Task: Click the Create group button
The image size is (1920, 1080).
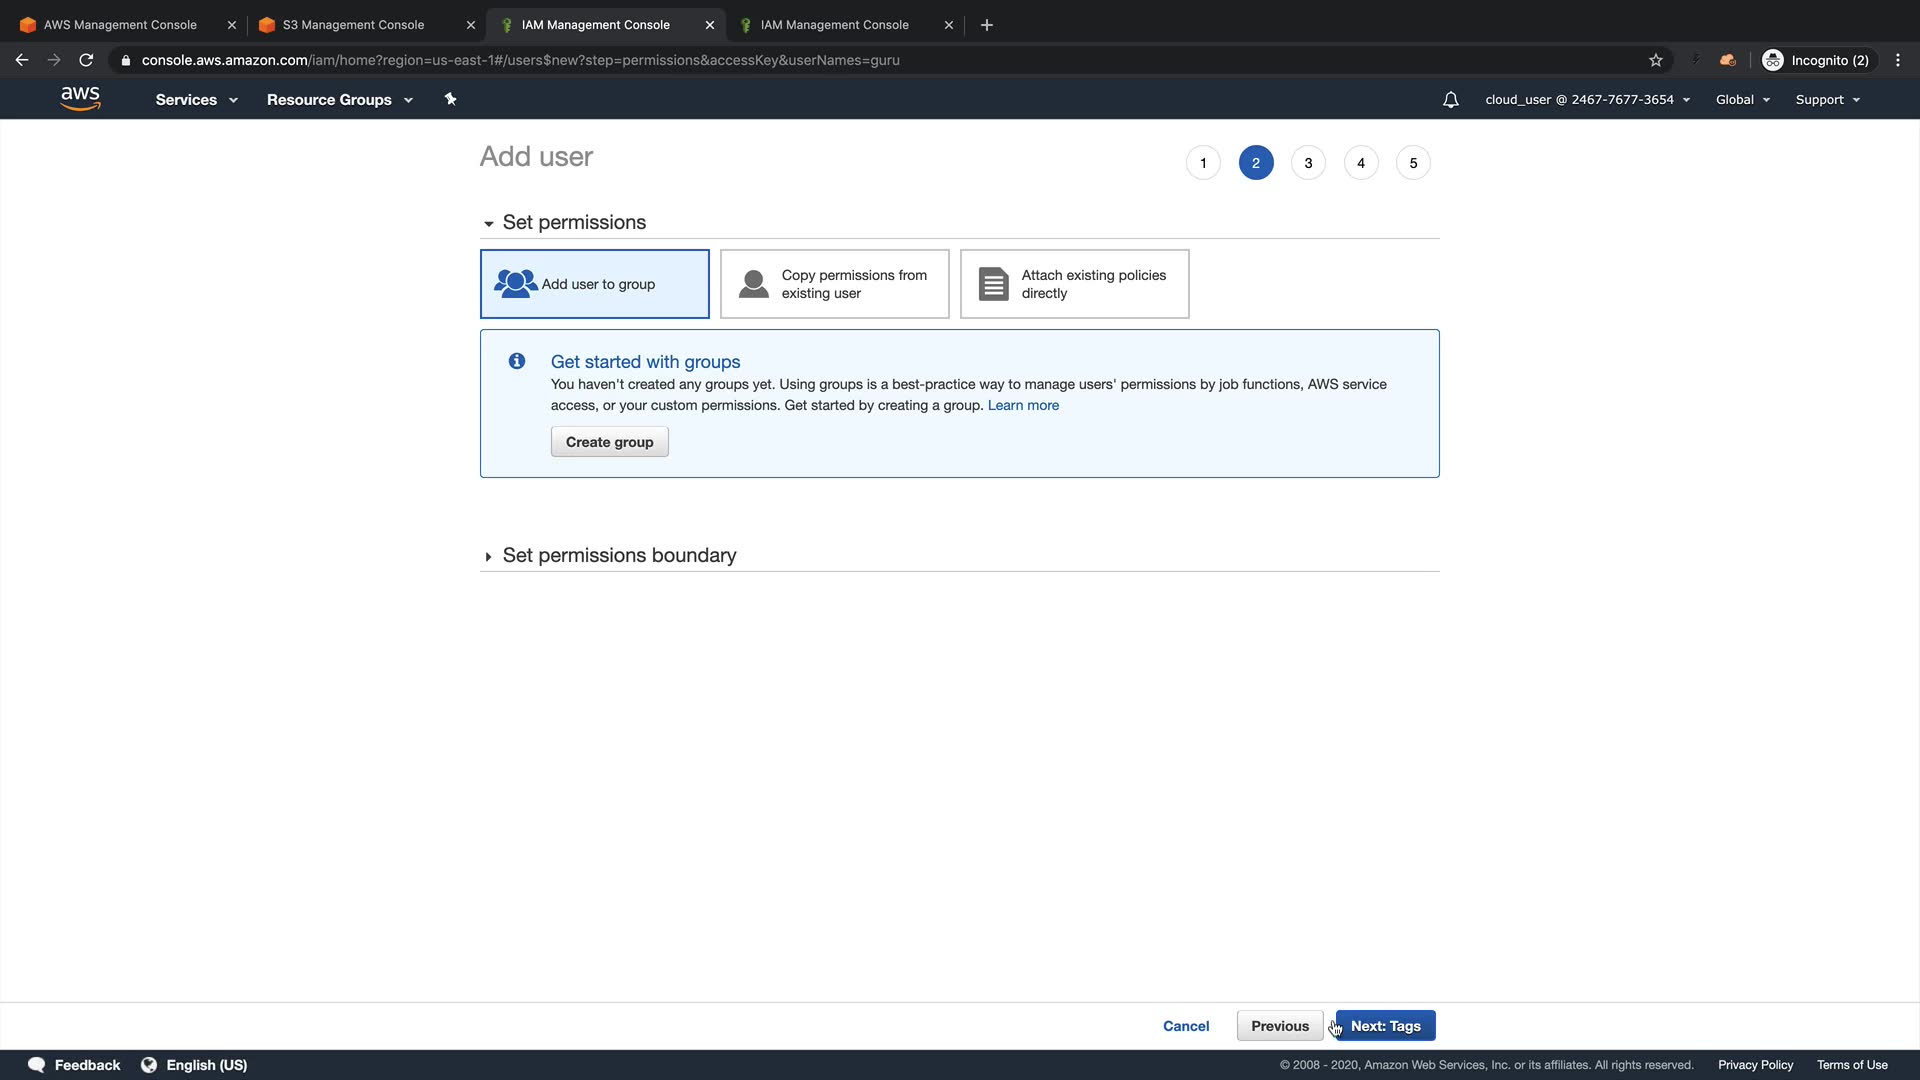Action: click(x=609, y=442)
